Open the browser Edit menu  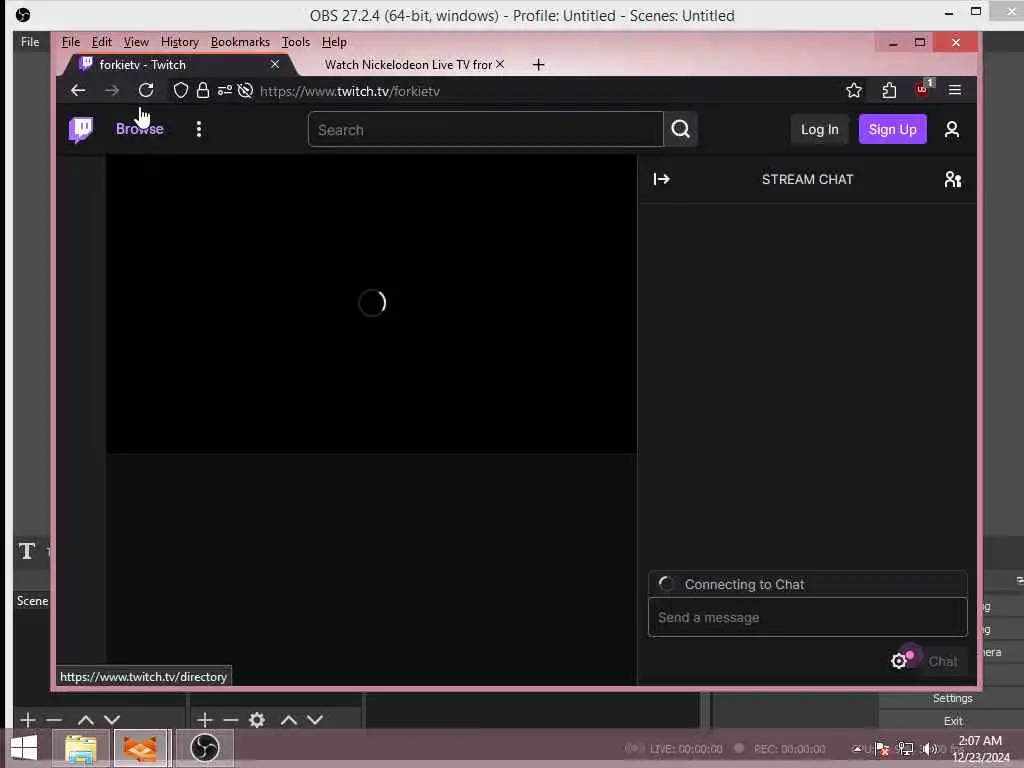(101, 42)
